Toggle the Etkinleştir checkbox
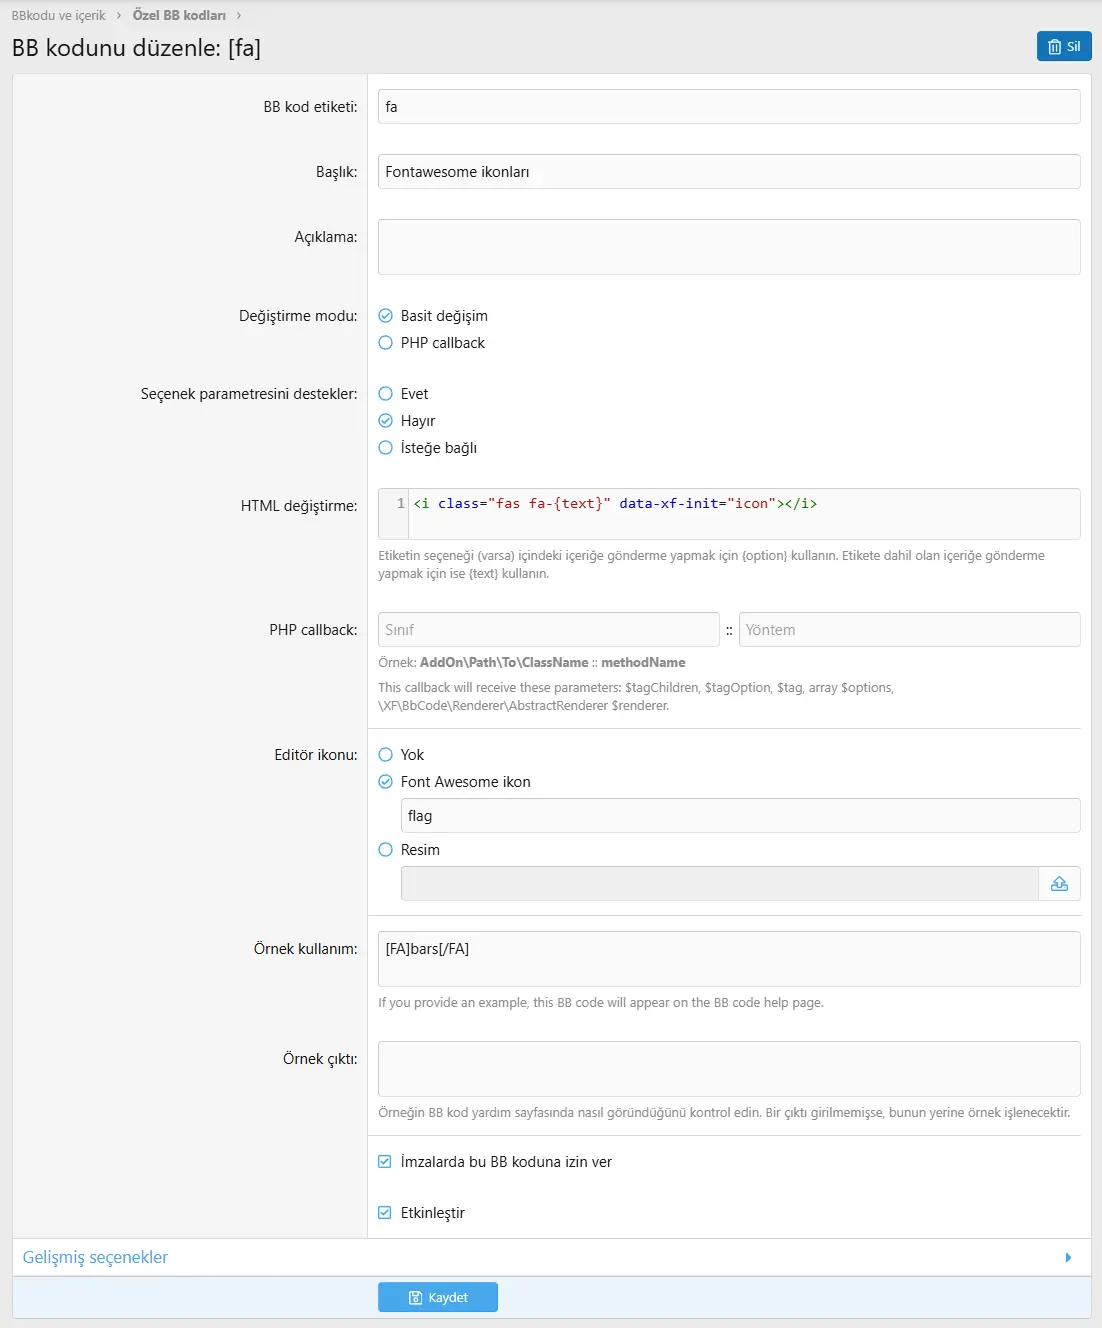 pos(385,1213)
